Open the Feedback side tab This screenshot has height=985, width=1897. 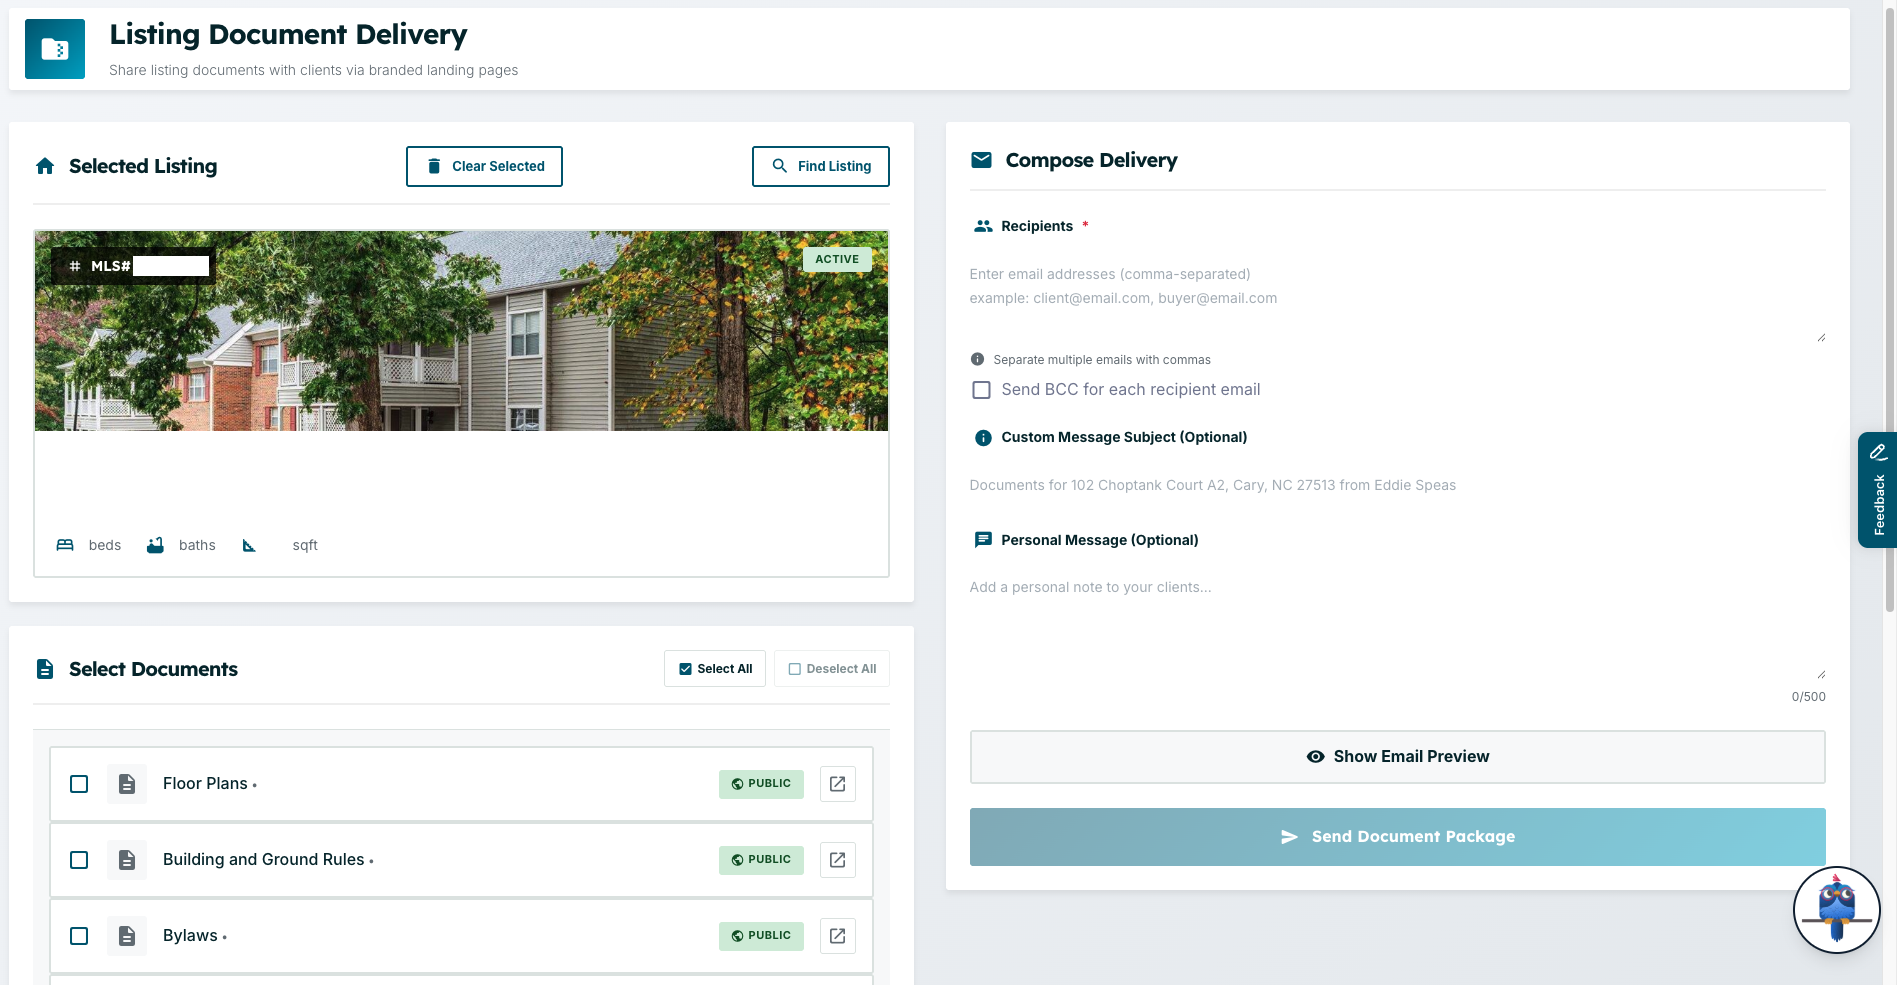point(1877,490)
